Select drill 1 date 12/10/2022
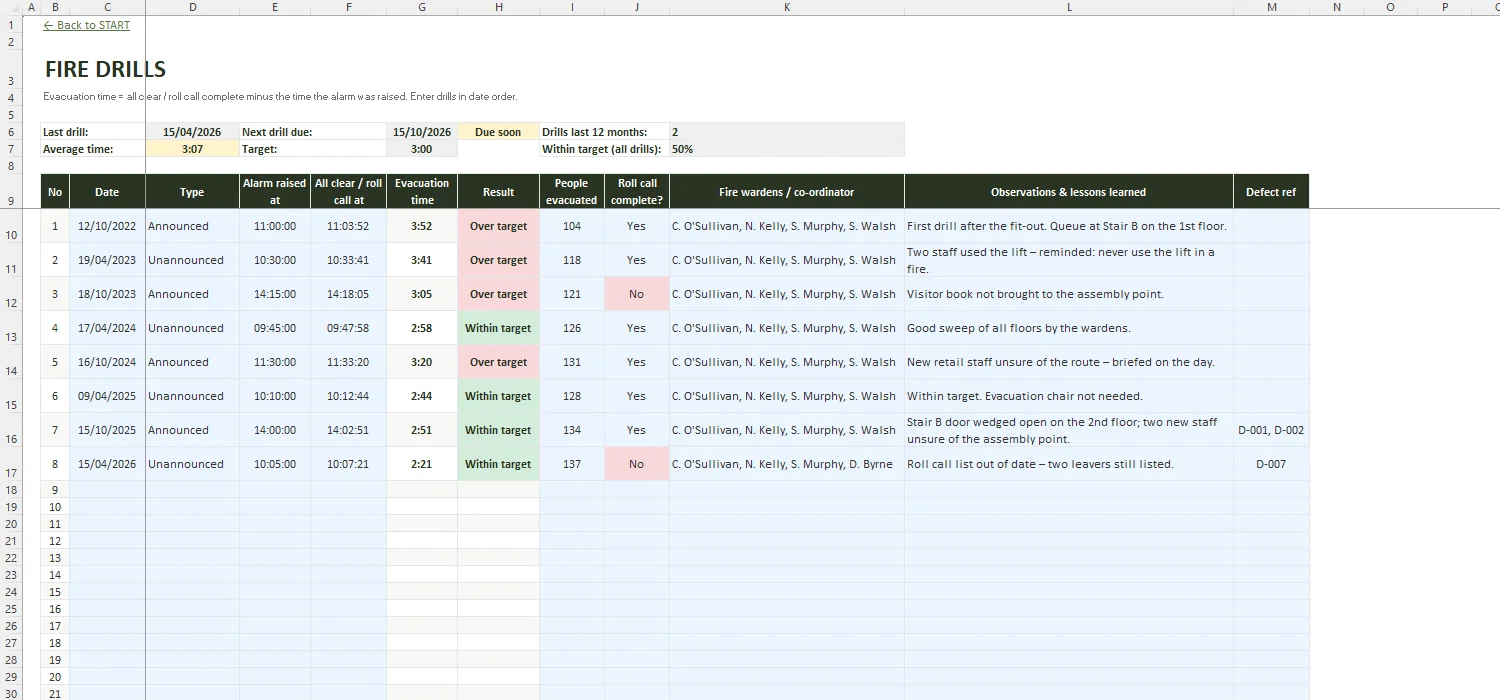The height and width of the screenshot is (700, 1500). 107,226
